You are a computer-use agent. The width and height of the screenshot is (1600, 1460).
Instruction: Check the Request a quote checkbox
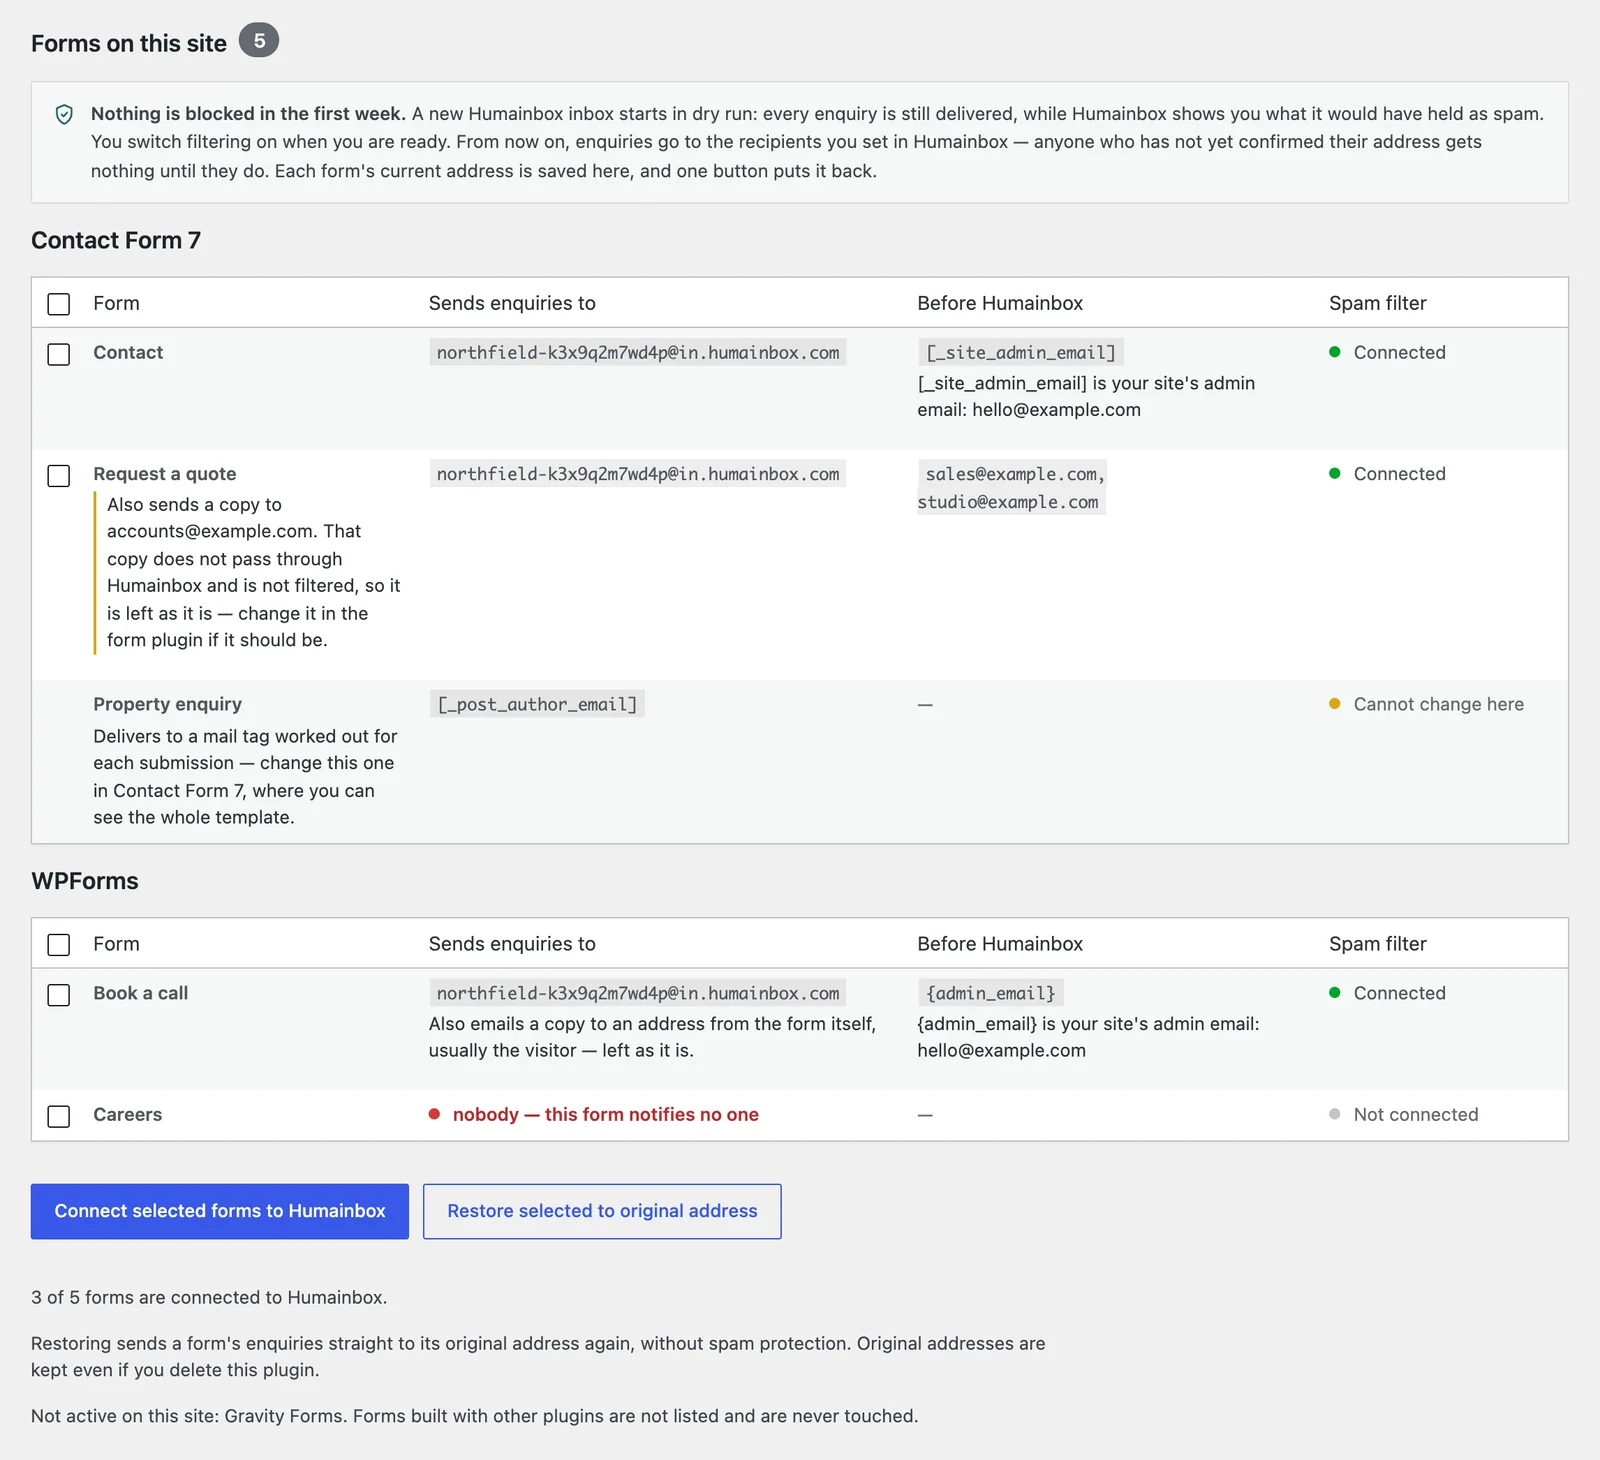(x=59, y=475)
